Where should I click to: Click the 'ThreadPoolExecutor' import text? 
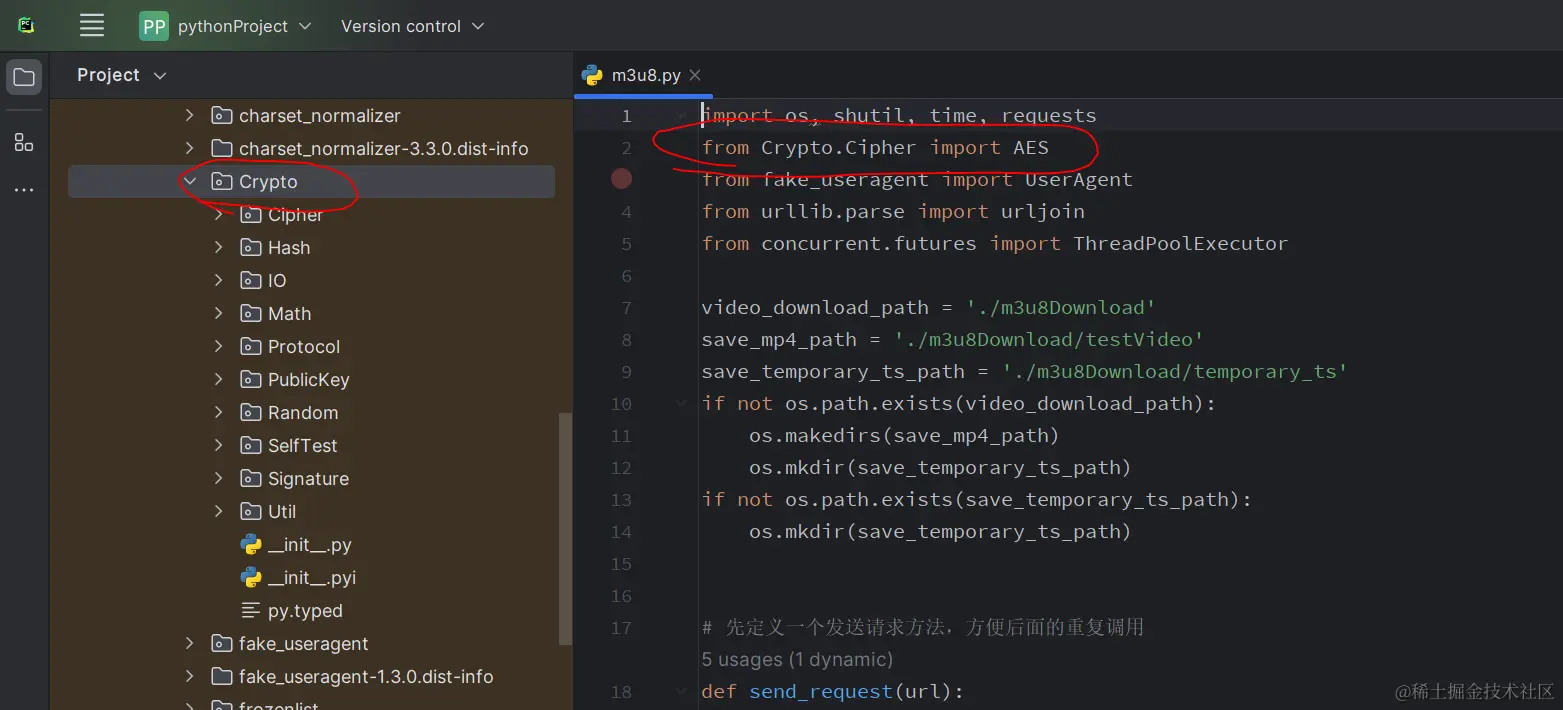tap(1180, 243)
